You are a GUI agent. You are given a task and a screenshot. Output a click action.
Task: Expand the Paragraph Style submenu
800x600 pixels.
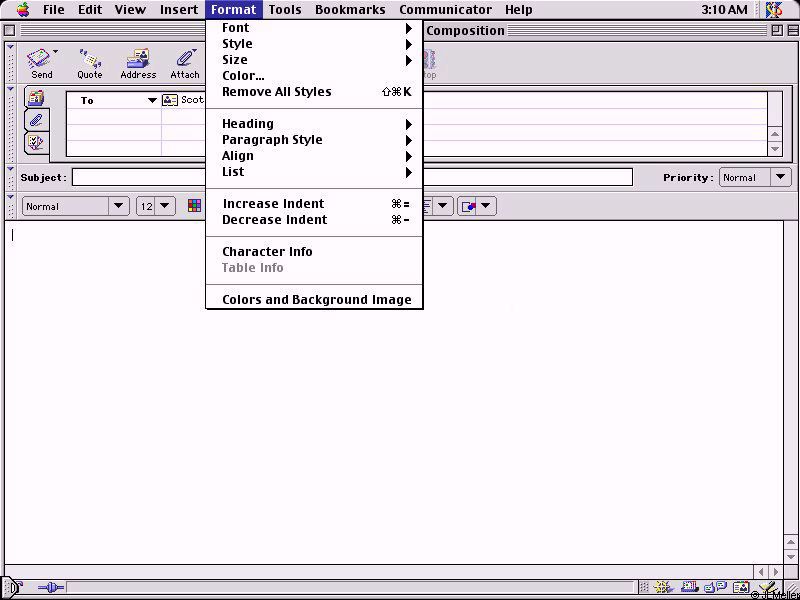point(314,140)
